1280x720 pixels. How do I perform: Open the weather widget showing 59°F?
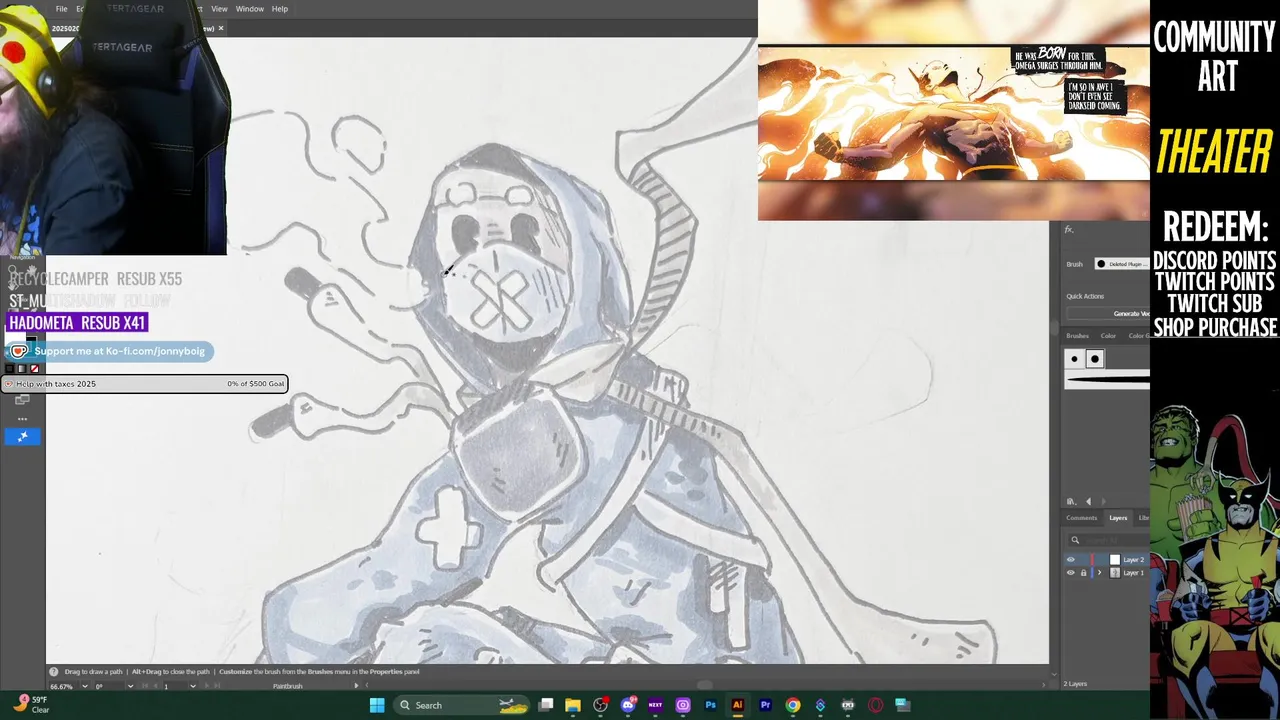pyautogui.click(x=30, y=704)
